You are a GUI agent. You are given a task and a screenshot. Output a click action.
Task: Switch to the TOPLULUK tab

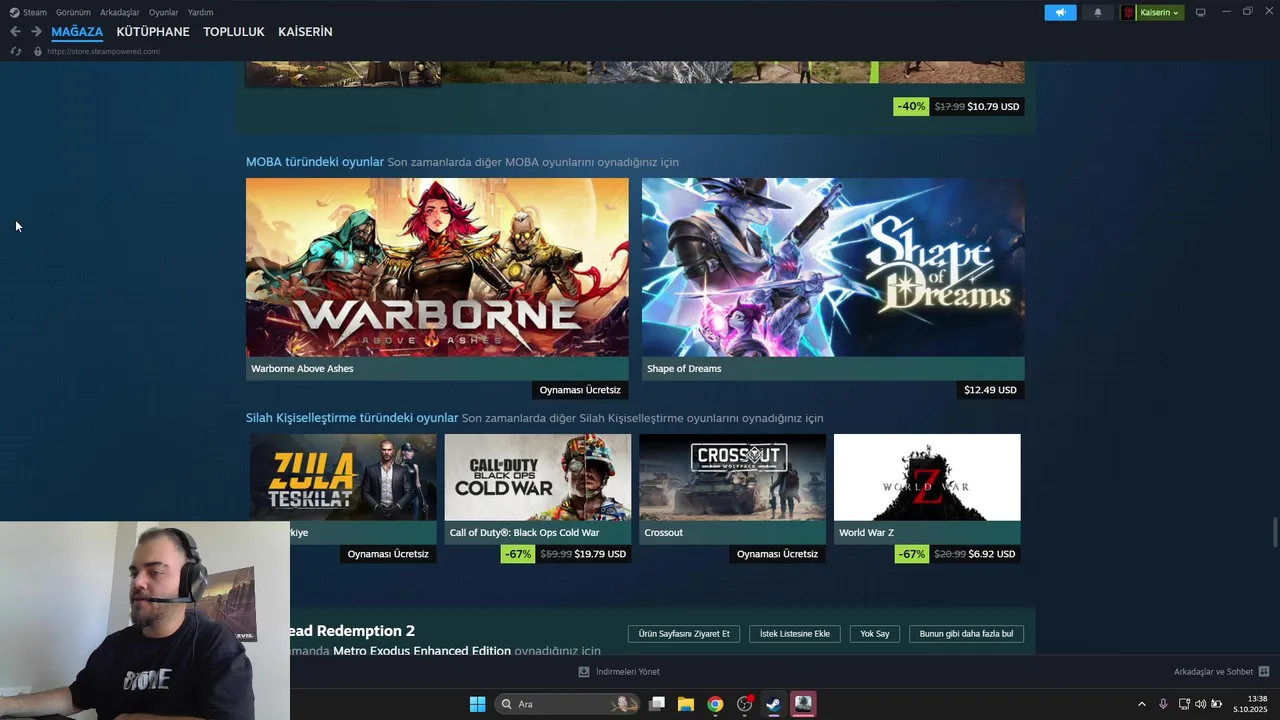coord(234,32)
